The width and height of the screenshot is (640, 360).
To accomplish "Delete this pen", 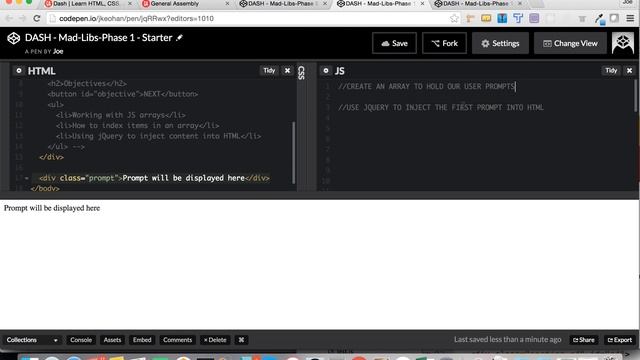I will coord(215,340).
